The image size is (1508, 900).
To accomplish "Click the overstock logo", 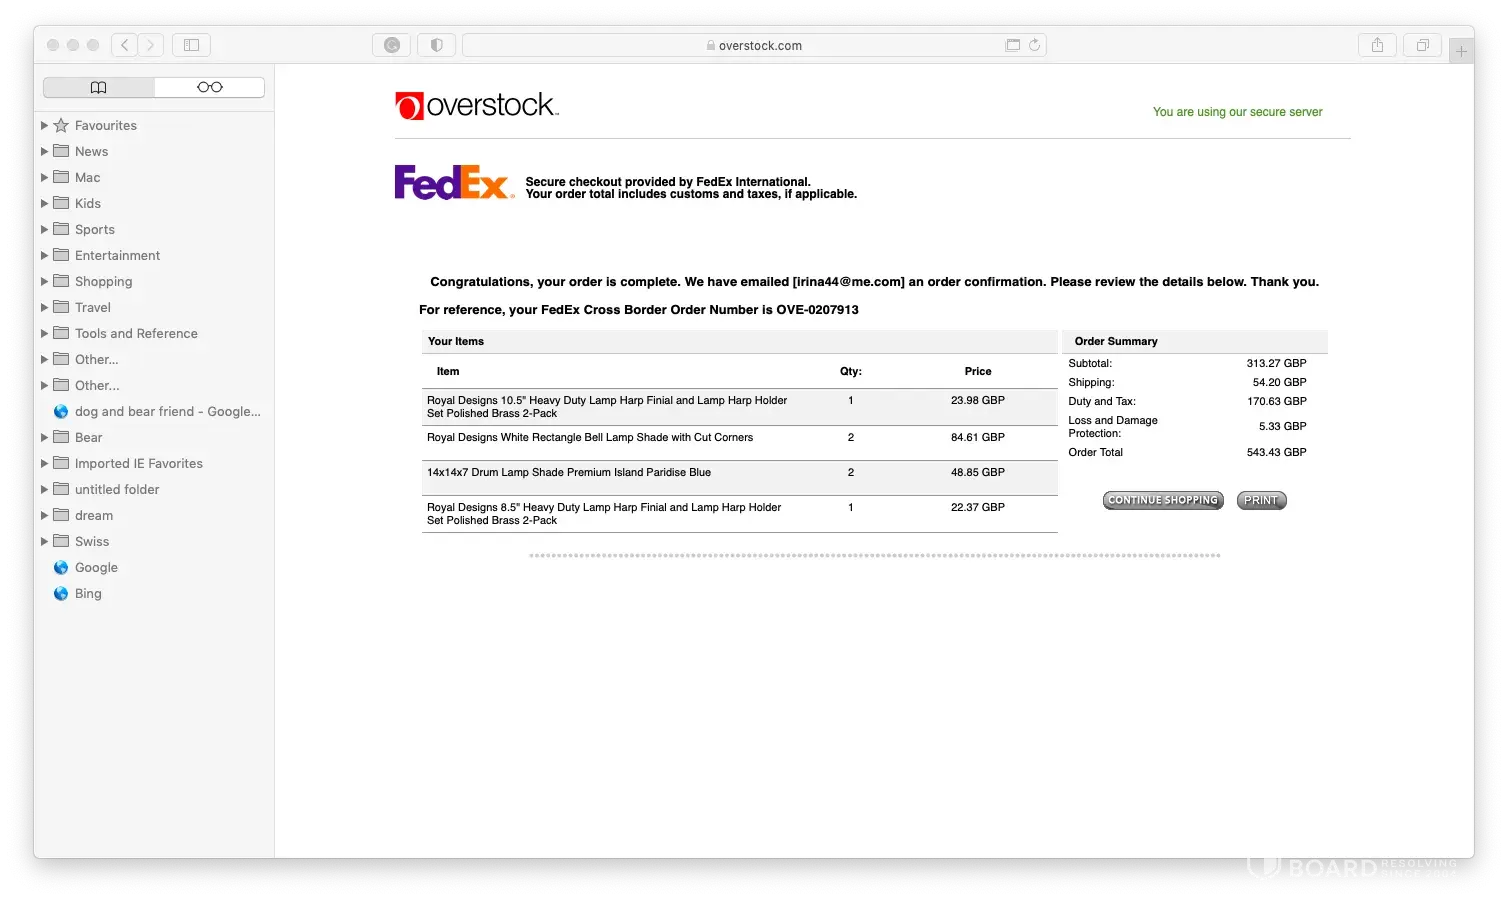I will click(x=477, y=105).
